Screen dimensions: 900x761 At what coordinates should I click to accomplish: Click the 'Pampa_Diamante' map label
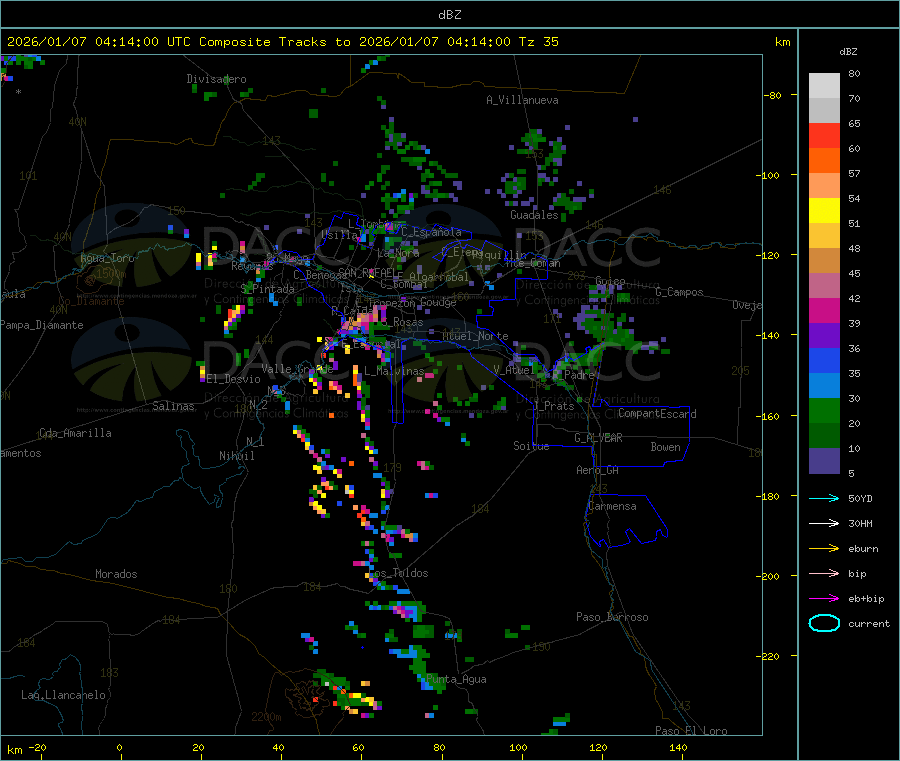click(x=42, y=325)
